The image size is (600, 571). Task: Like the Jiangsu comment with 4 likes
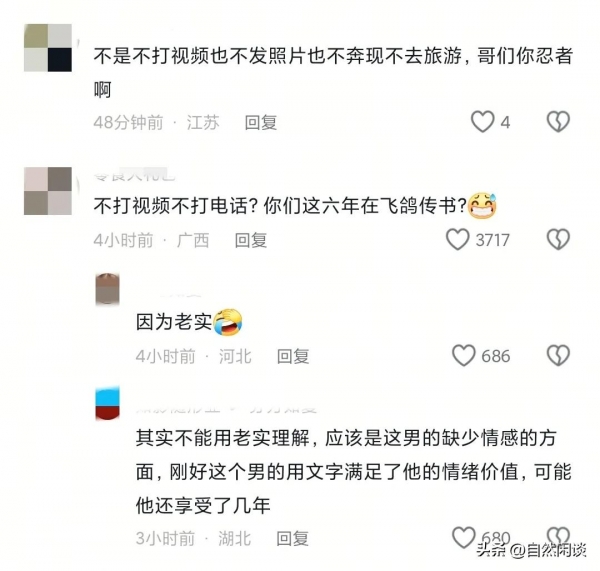click(x=482, y=122)
